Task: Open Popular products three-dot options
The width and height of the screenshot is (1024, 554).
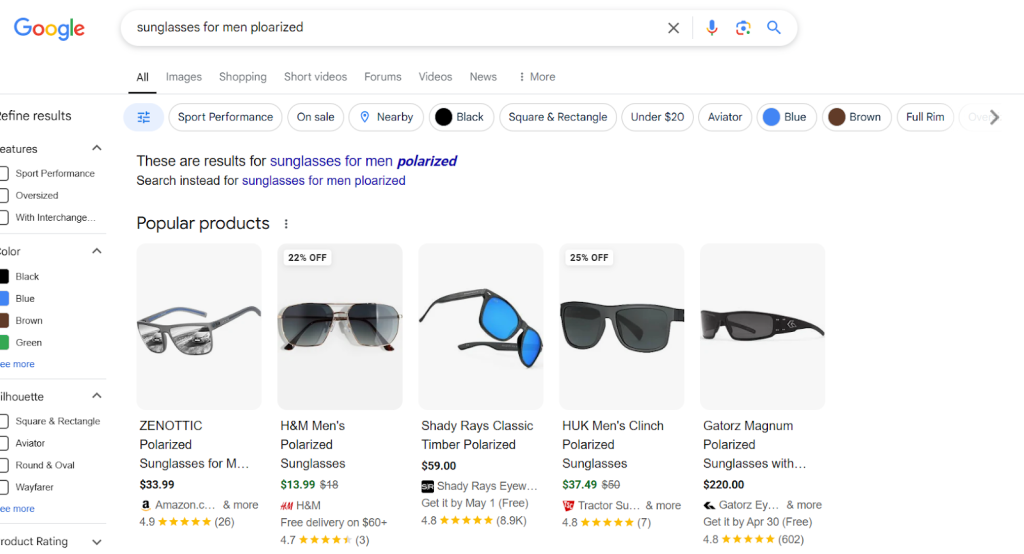Action: [x=286, y=224]
